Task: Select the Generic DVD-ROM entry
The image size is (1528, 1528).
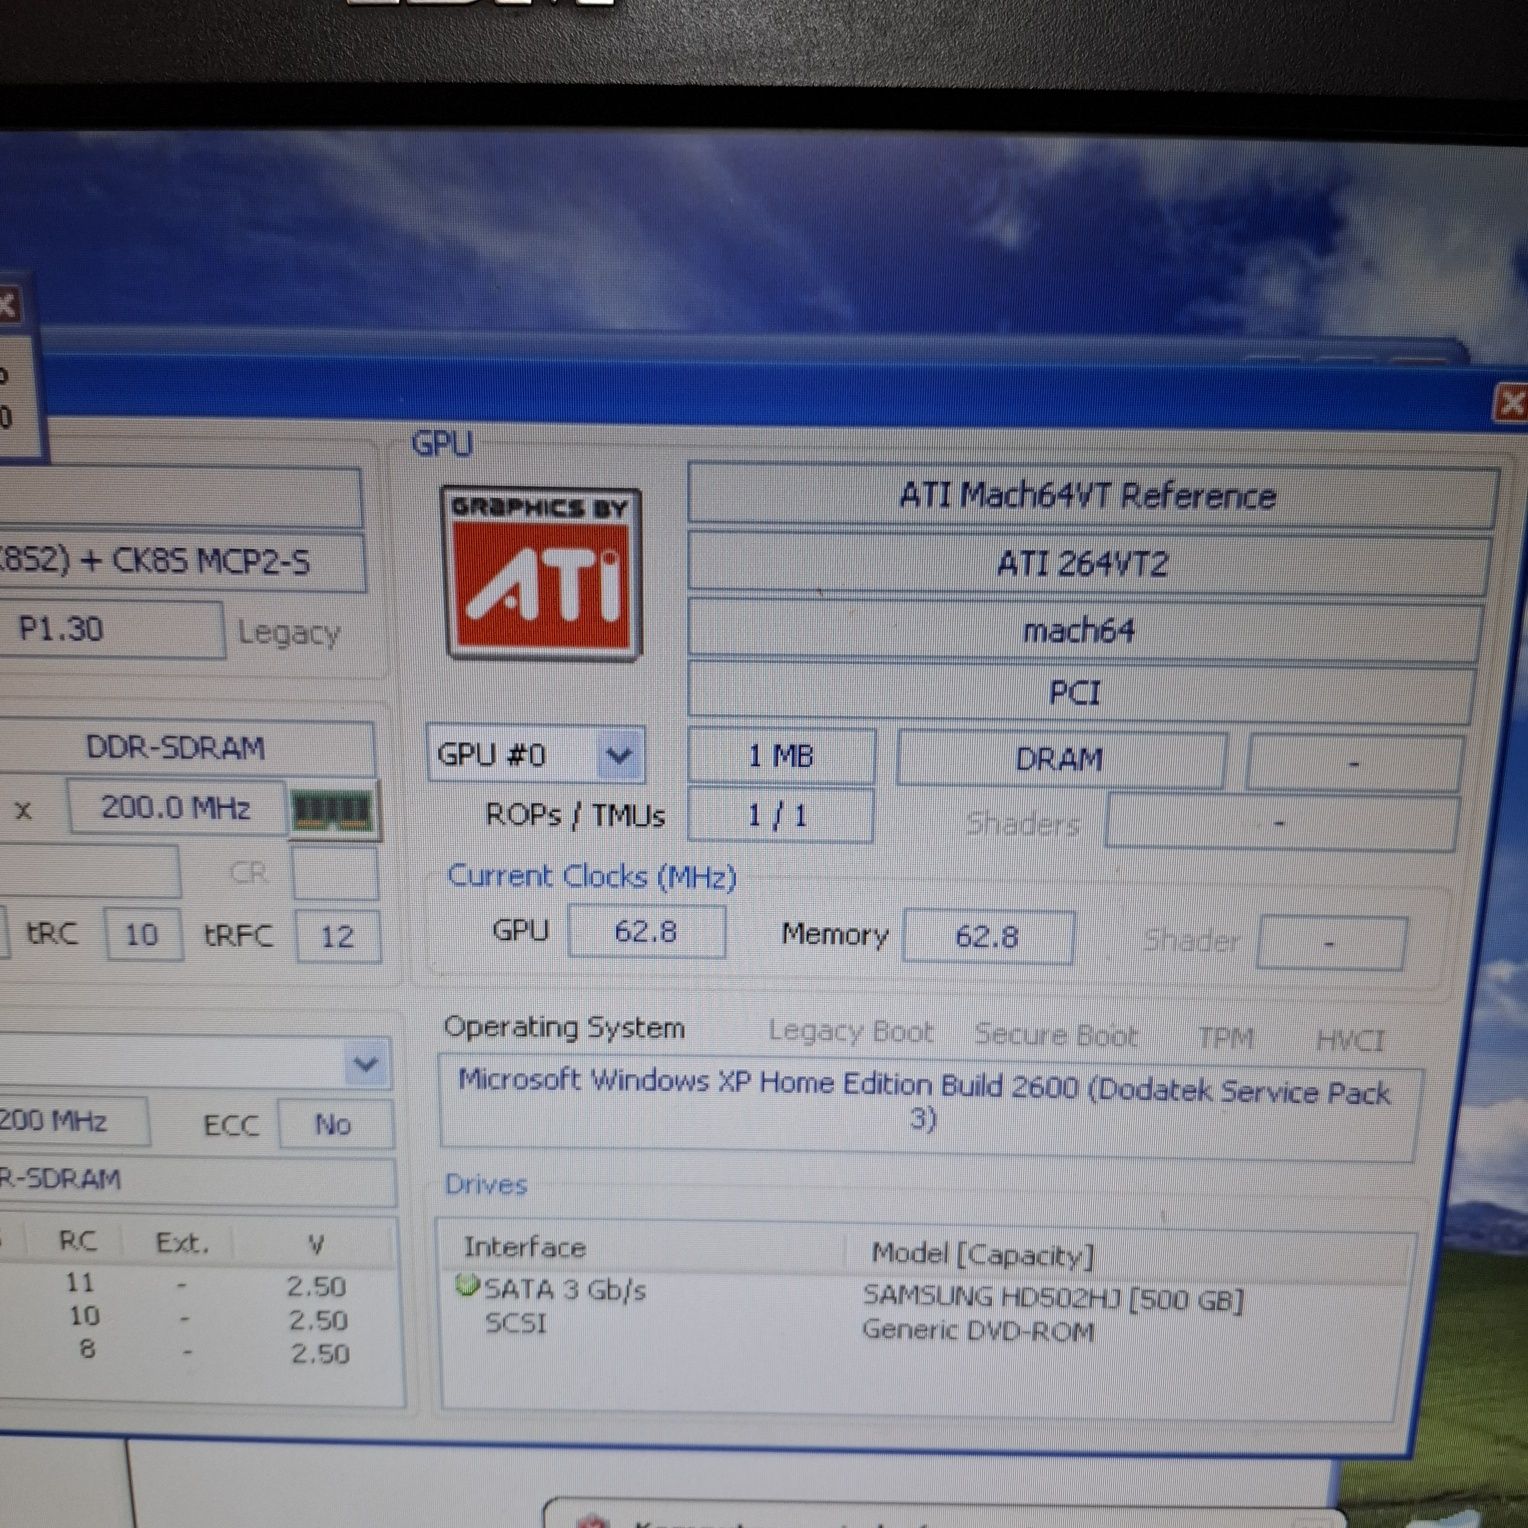Action: (978, 1330)
